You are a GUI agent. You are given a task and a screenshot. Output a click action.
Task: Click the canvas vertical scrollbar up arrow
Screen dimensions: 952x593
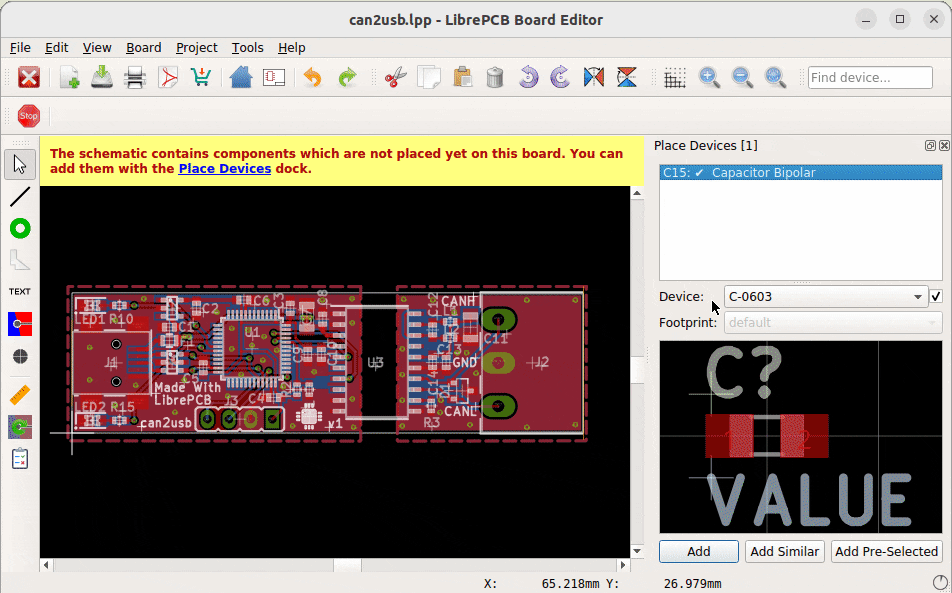pos(637,194)
